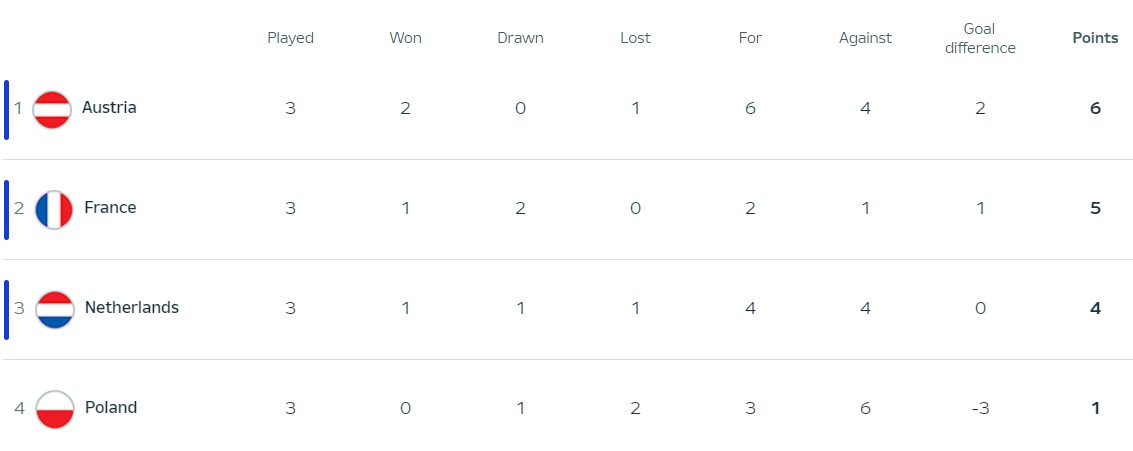Click the Won column header
Screen dimensions: 1133x451
(405, 38)
